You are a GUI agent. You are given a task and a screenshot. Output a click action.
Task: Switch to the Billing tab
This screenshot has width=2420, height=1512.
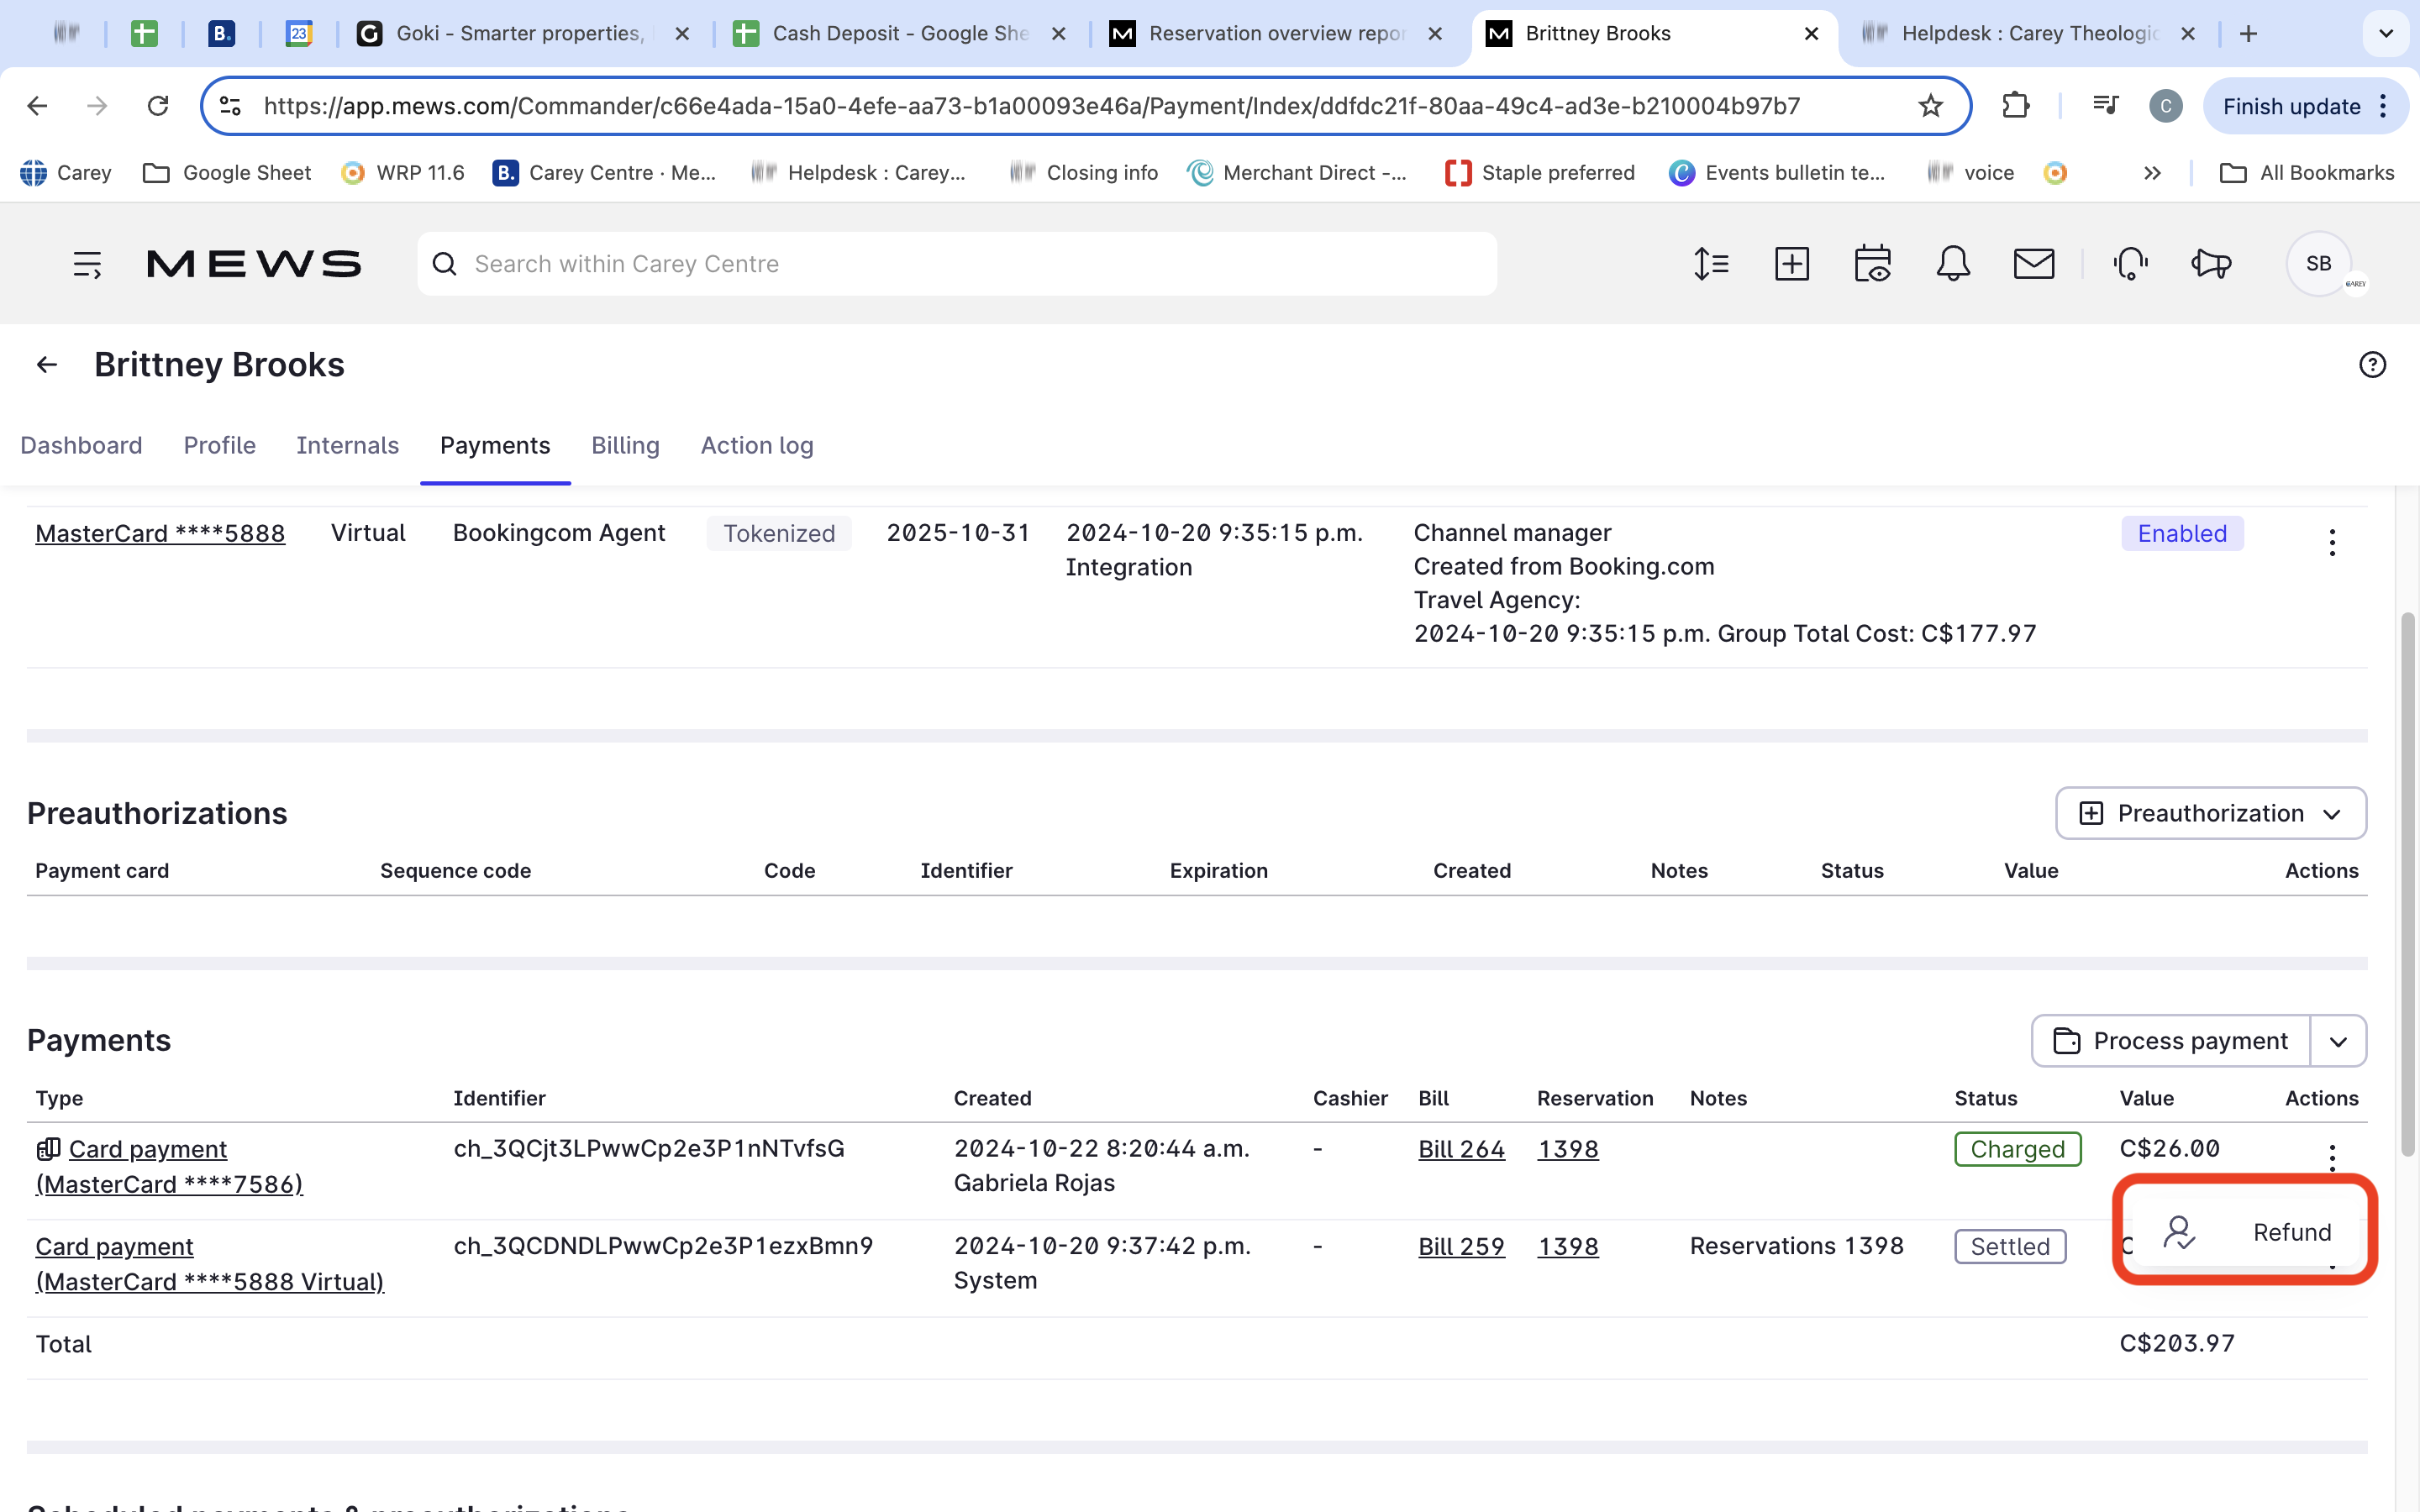pyautogui.click(x=625, y=445)
